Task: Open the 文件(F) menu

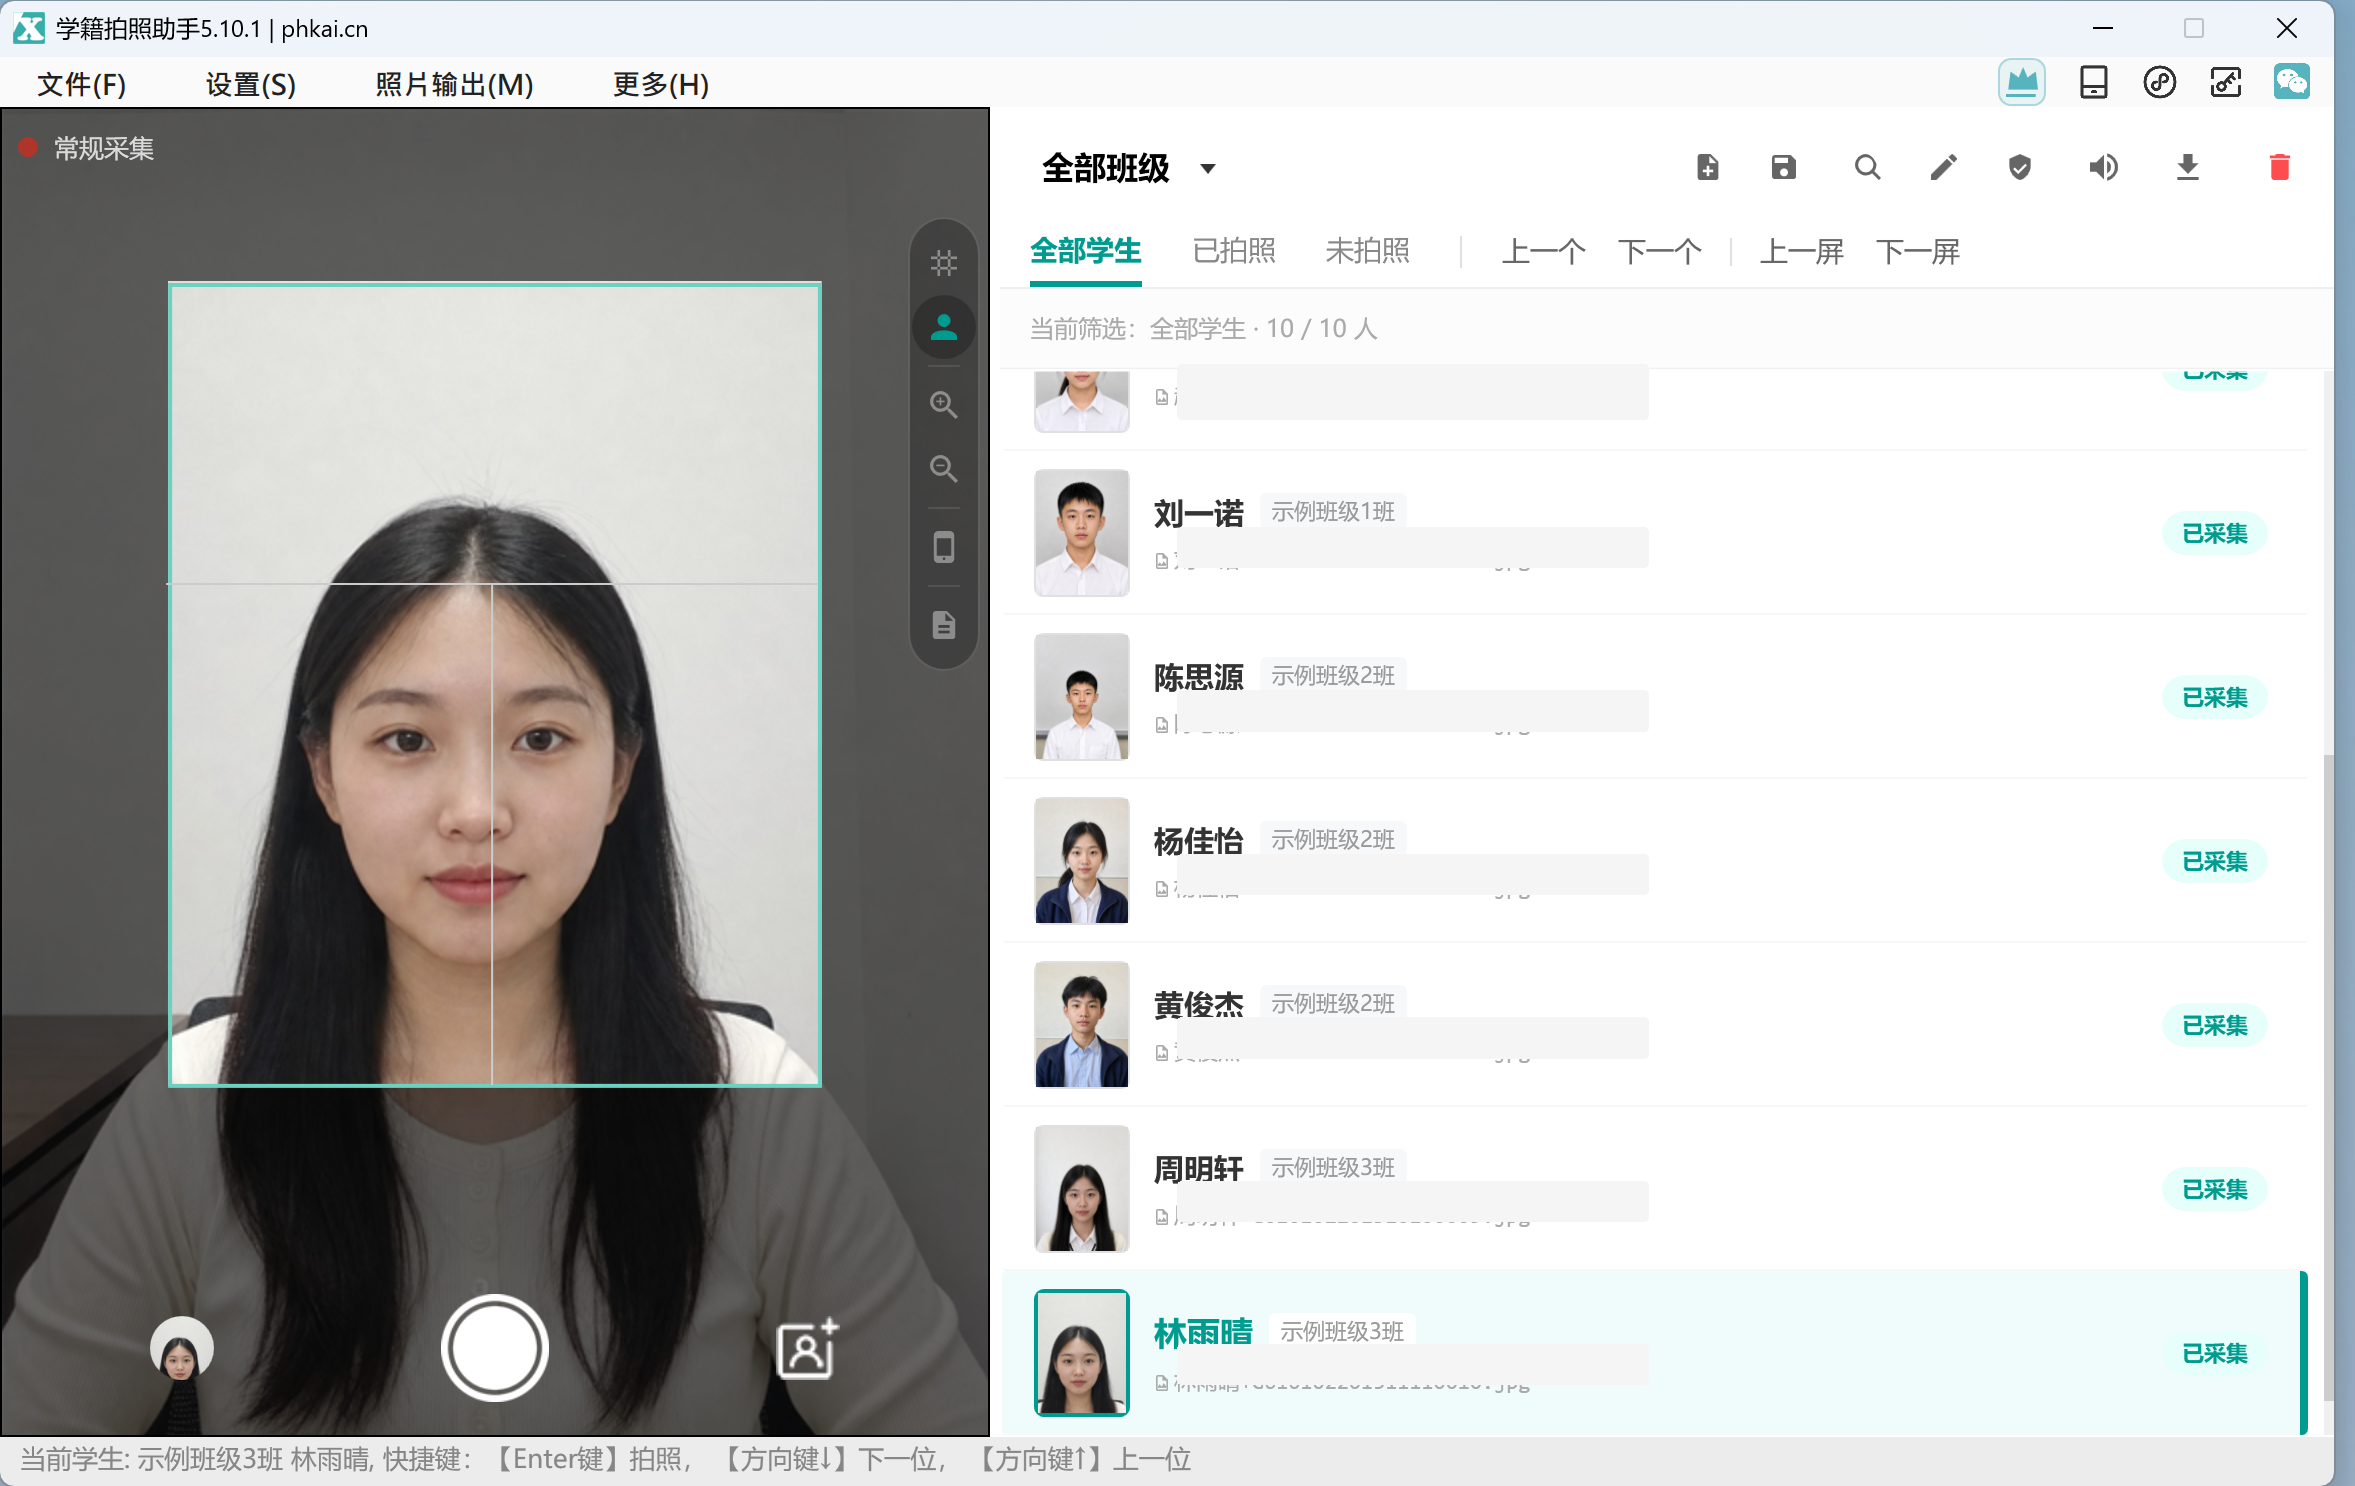Action: [x=81, y=84]
